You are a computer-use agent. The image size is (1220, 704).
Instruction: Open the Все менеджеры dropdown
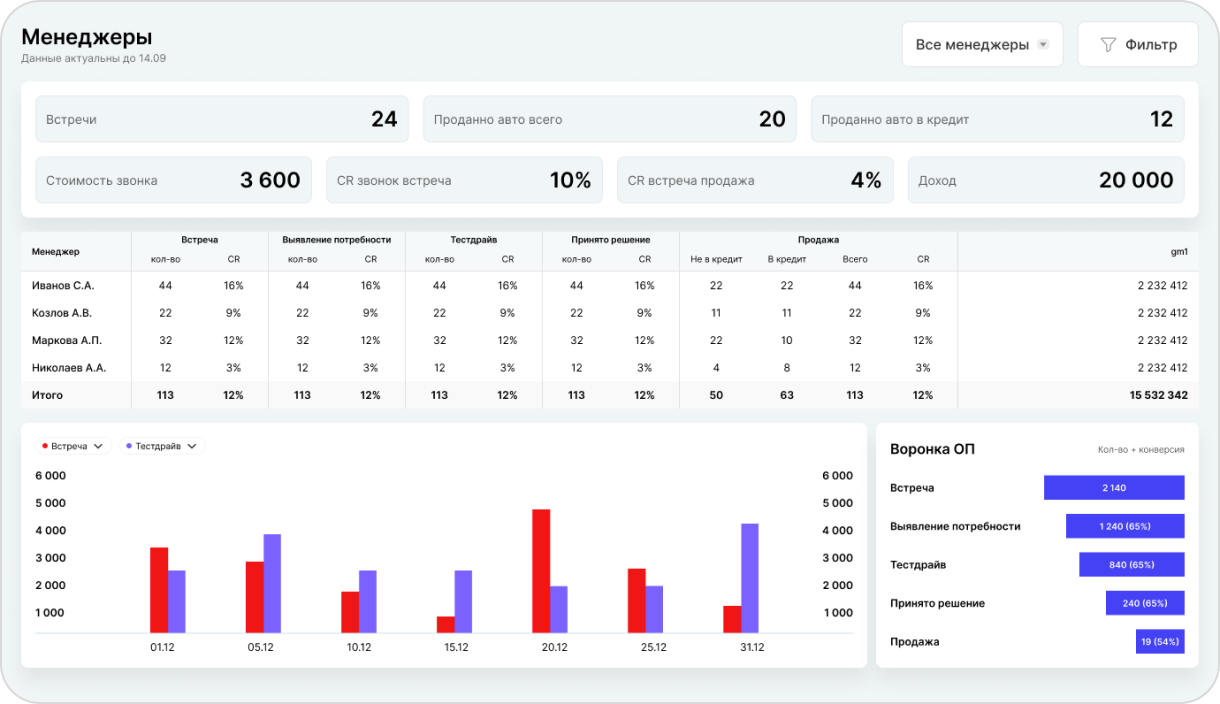pos(981,45)
